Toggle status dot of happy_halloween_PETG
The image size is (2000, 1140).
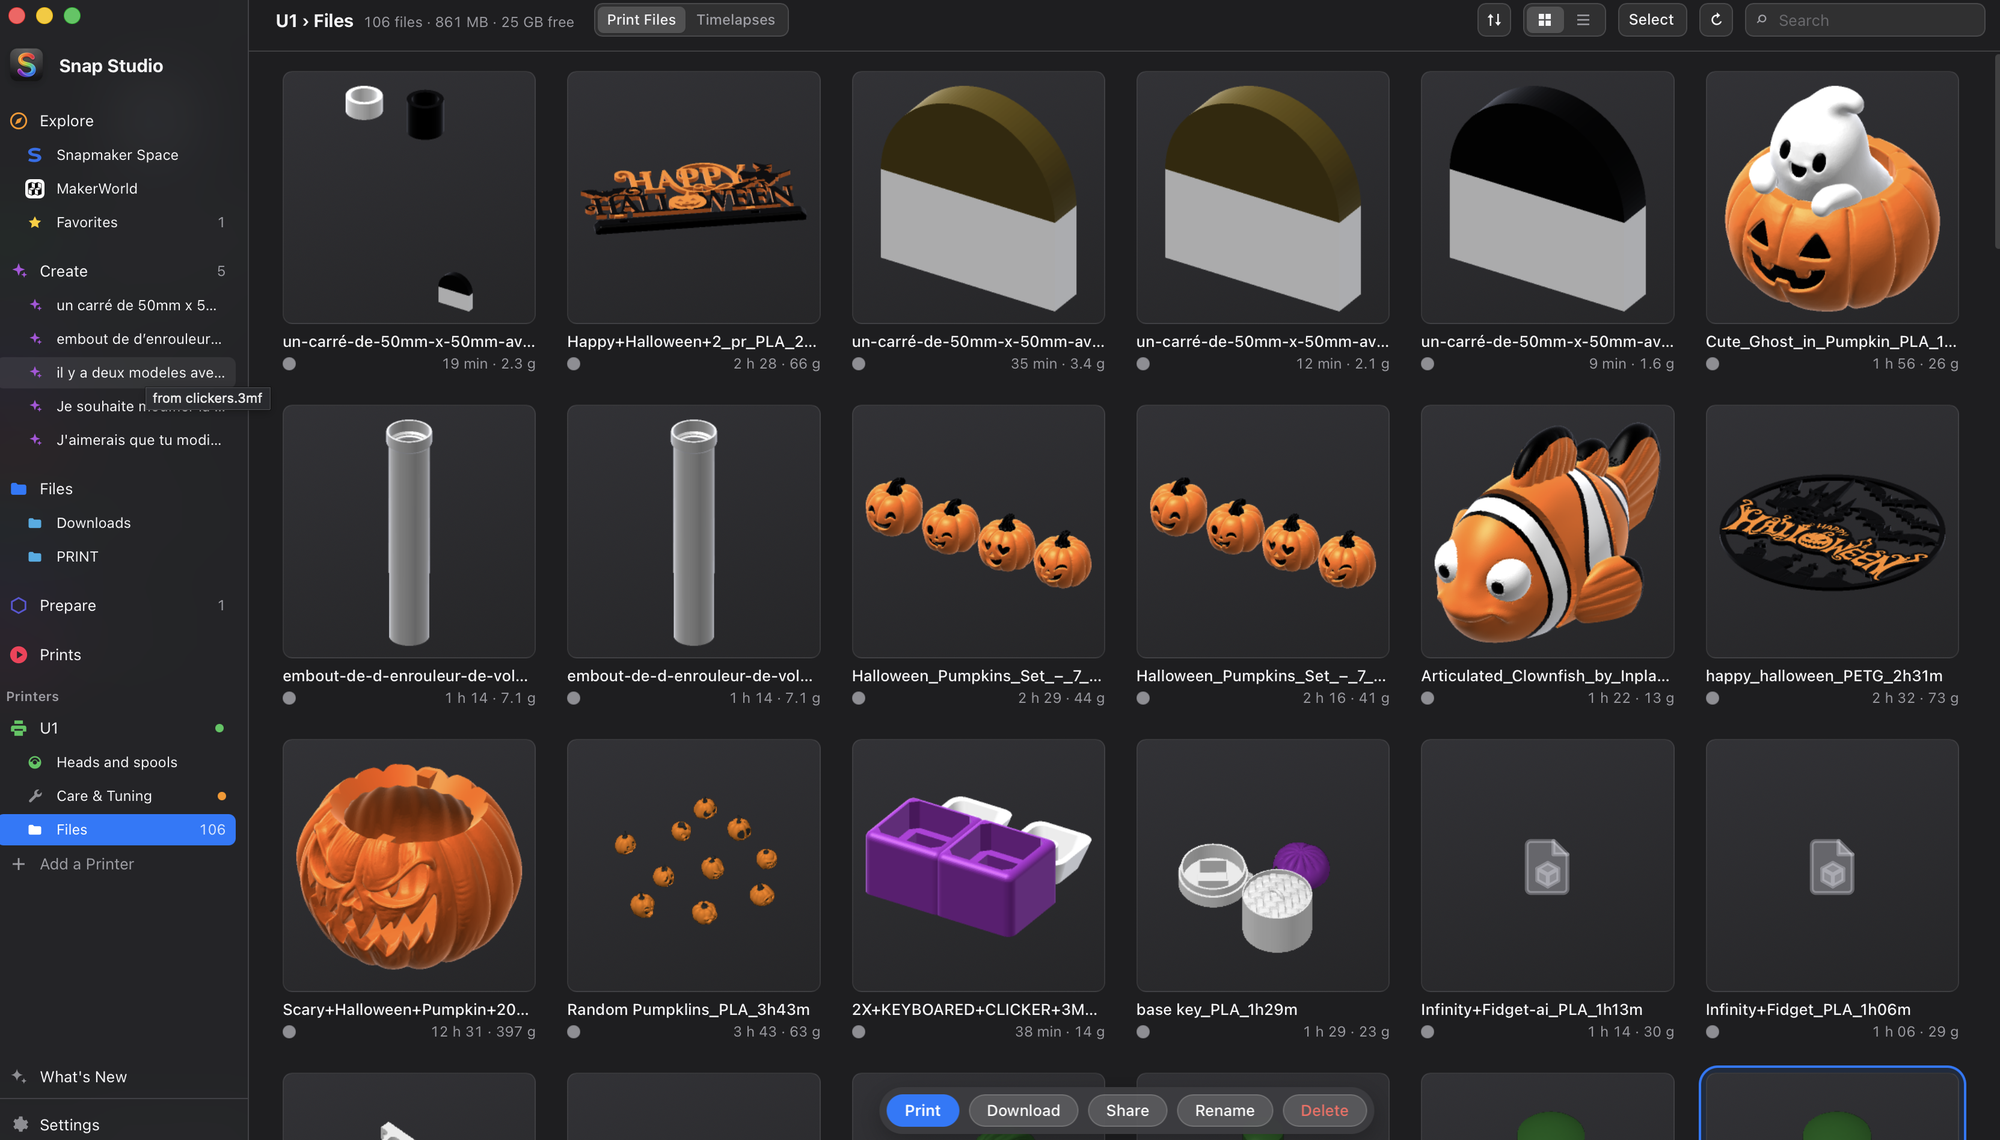pyautogui.click(x=1713, y=698)
